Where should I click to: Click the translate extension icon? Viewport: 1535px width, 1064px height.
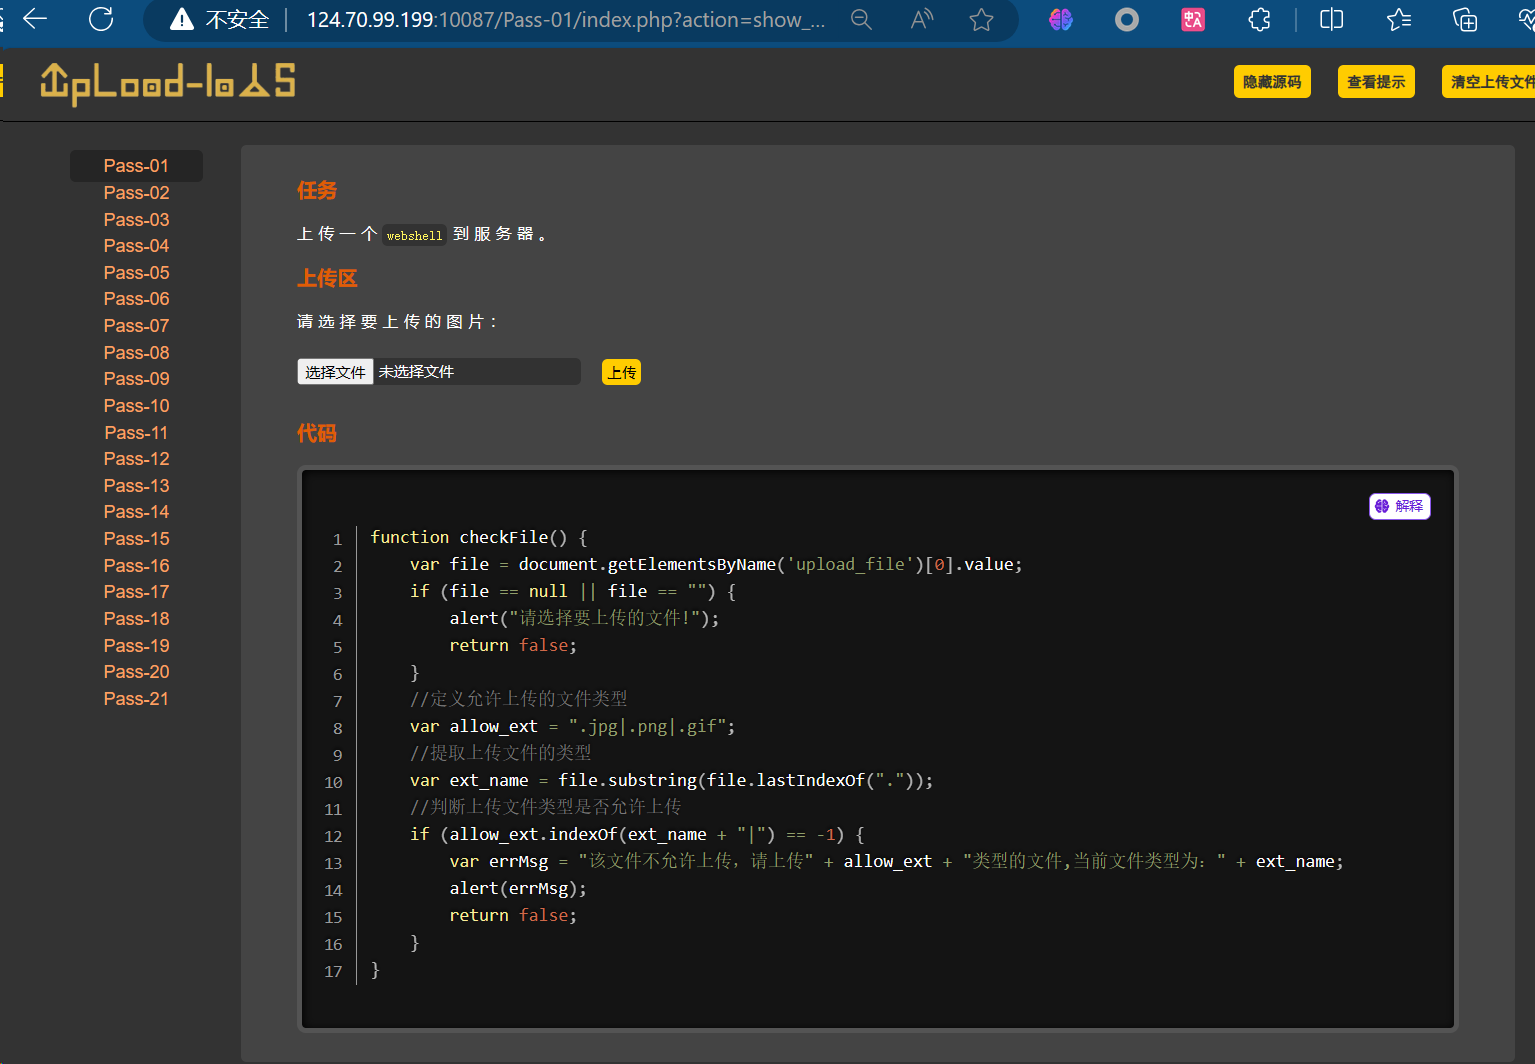pos(1193,20)
